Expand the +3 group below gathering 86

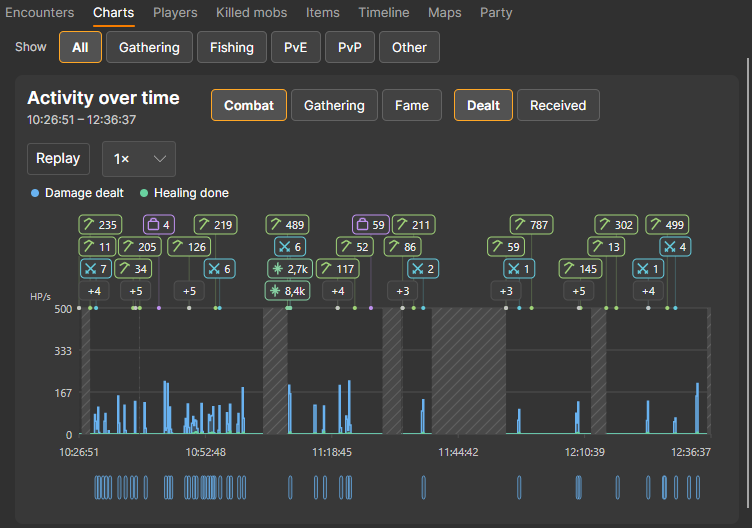[402, 291]
